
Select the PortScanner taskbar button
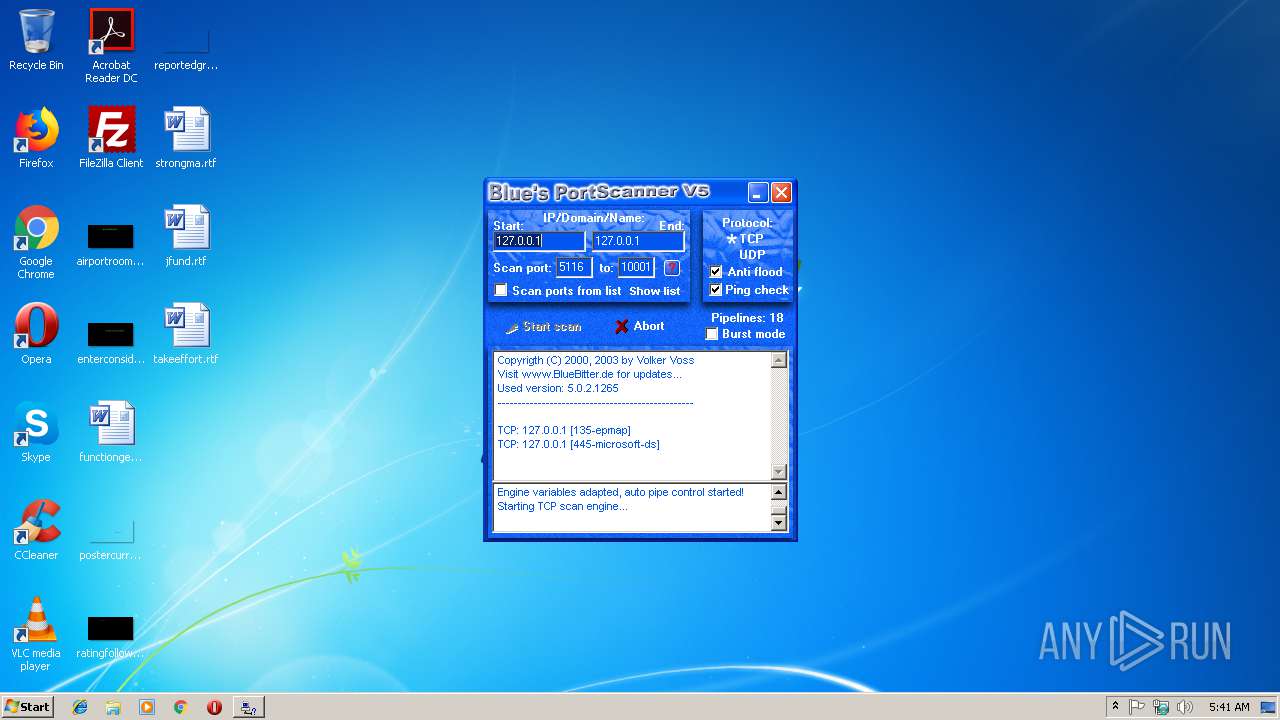coord(248,707)
